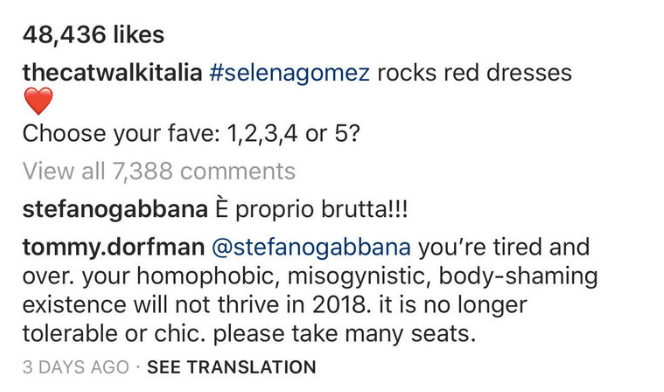
Task: Click 'rocks red dresses' caption text
Action: (474, 73)
